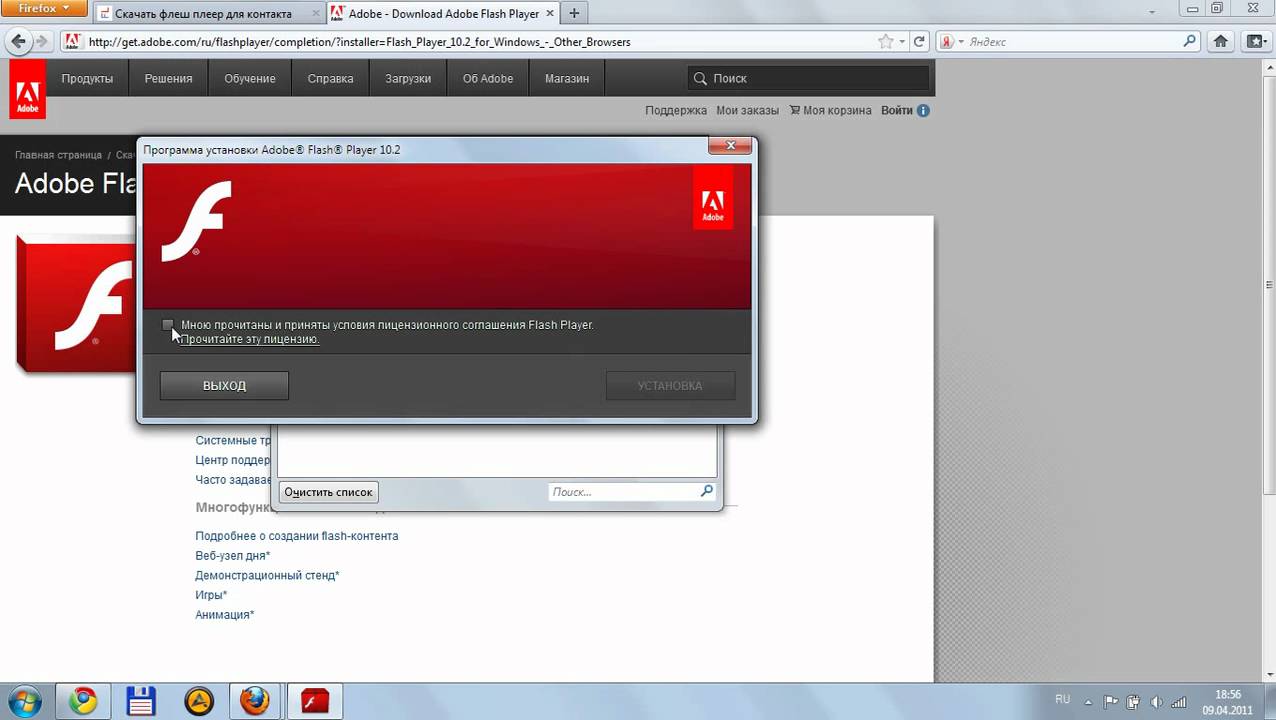The height and width of the screenshot is (720, 1276).
Task: Click the Adobe logo on the website header
Action: coord(27,90)
